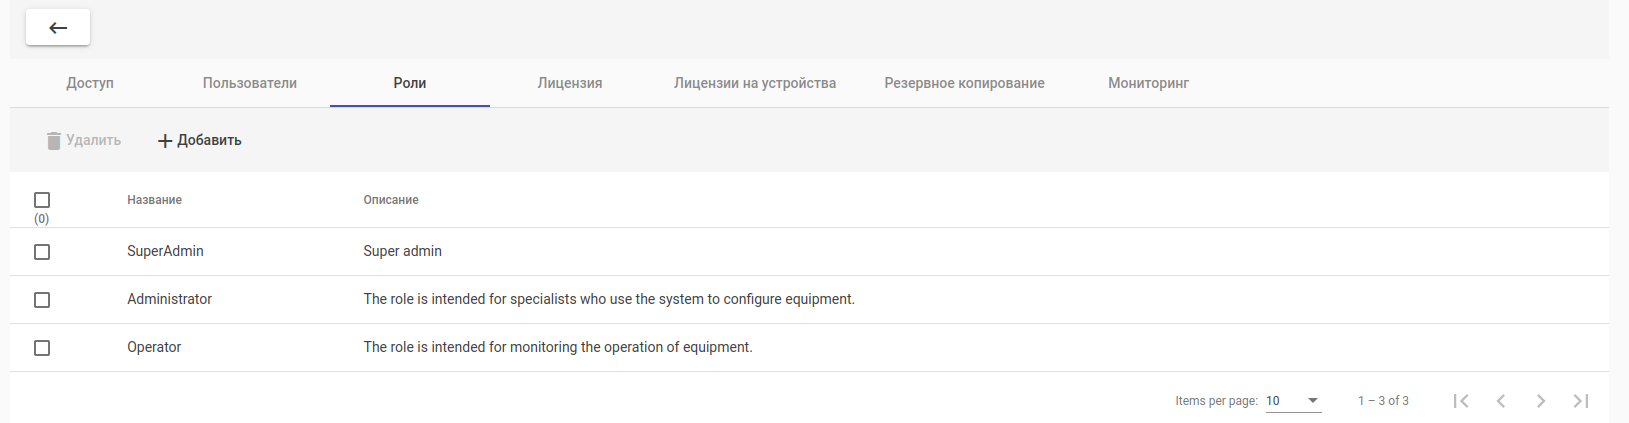Screen dimensions: 1629x423
Task: Open the Мониторинг tab
Action: (1148, 83)
